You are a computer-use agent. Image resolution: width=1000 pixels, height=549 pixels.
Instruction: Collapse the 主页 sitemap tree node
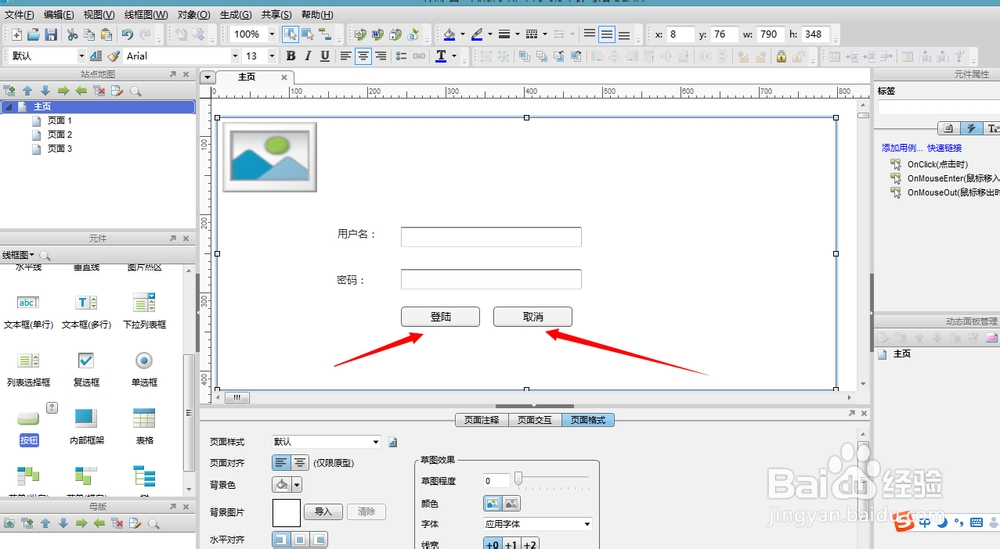pyautogui.click(x=9, y=107)
